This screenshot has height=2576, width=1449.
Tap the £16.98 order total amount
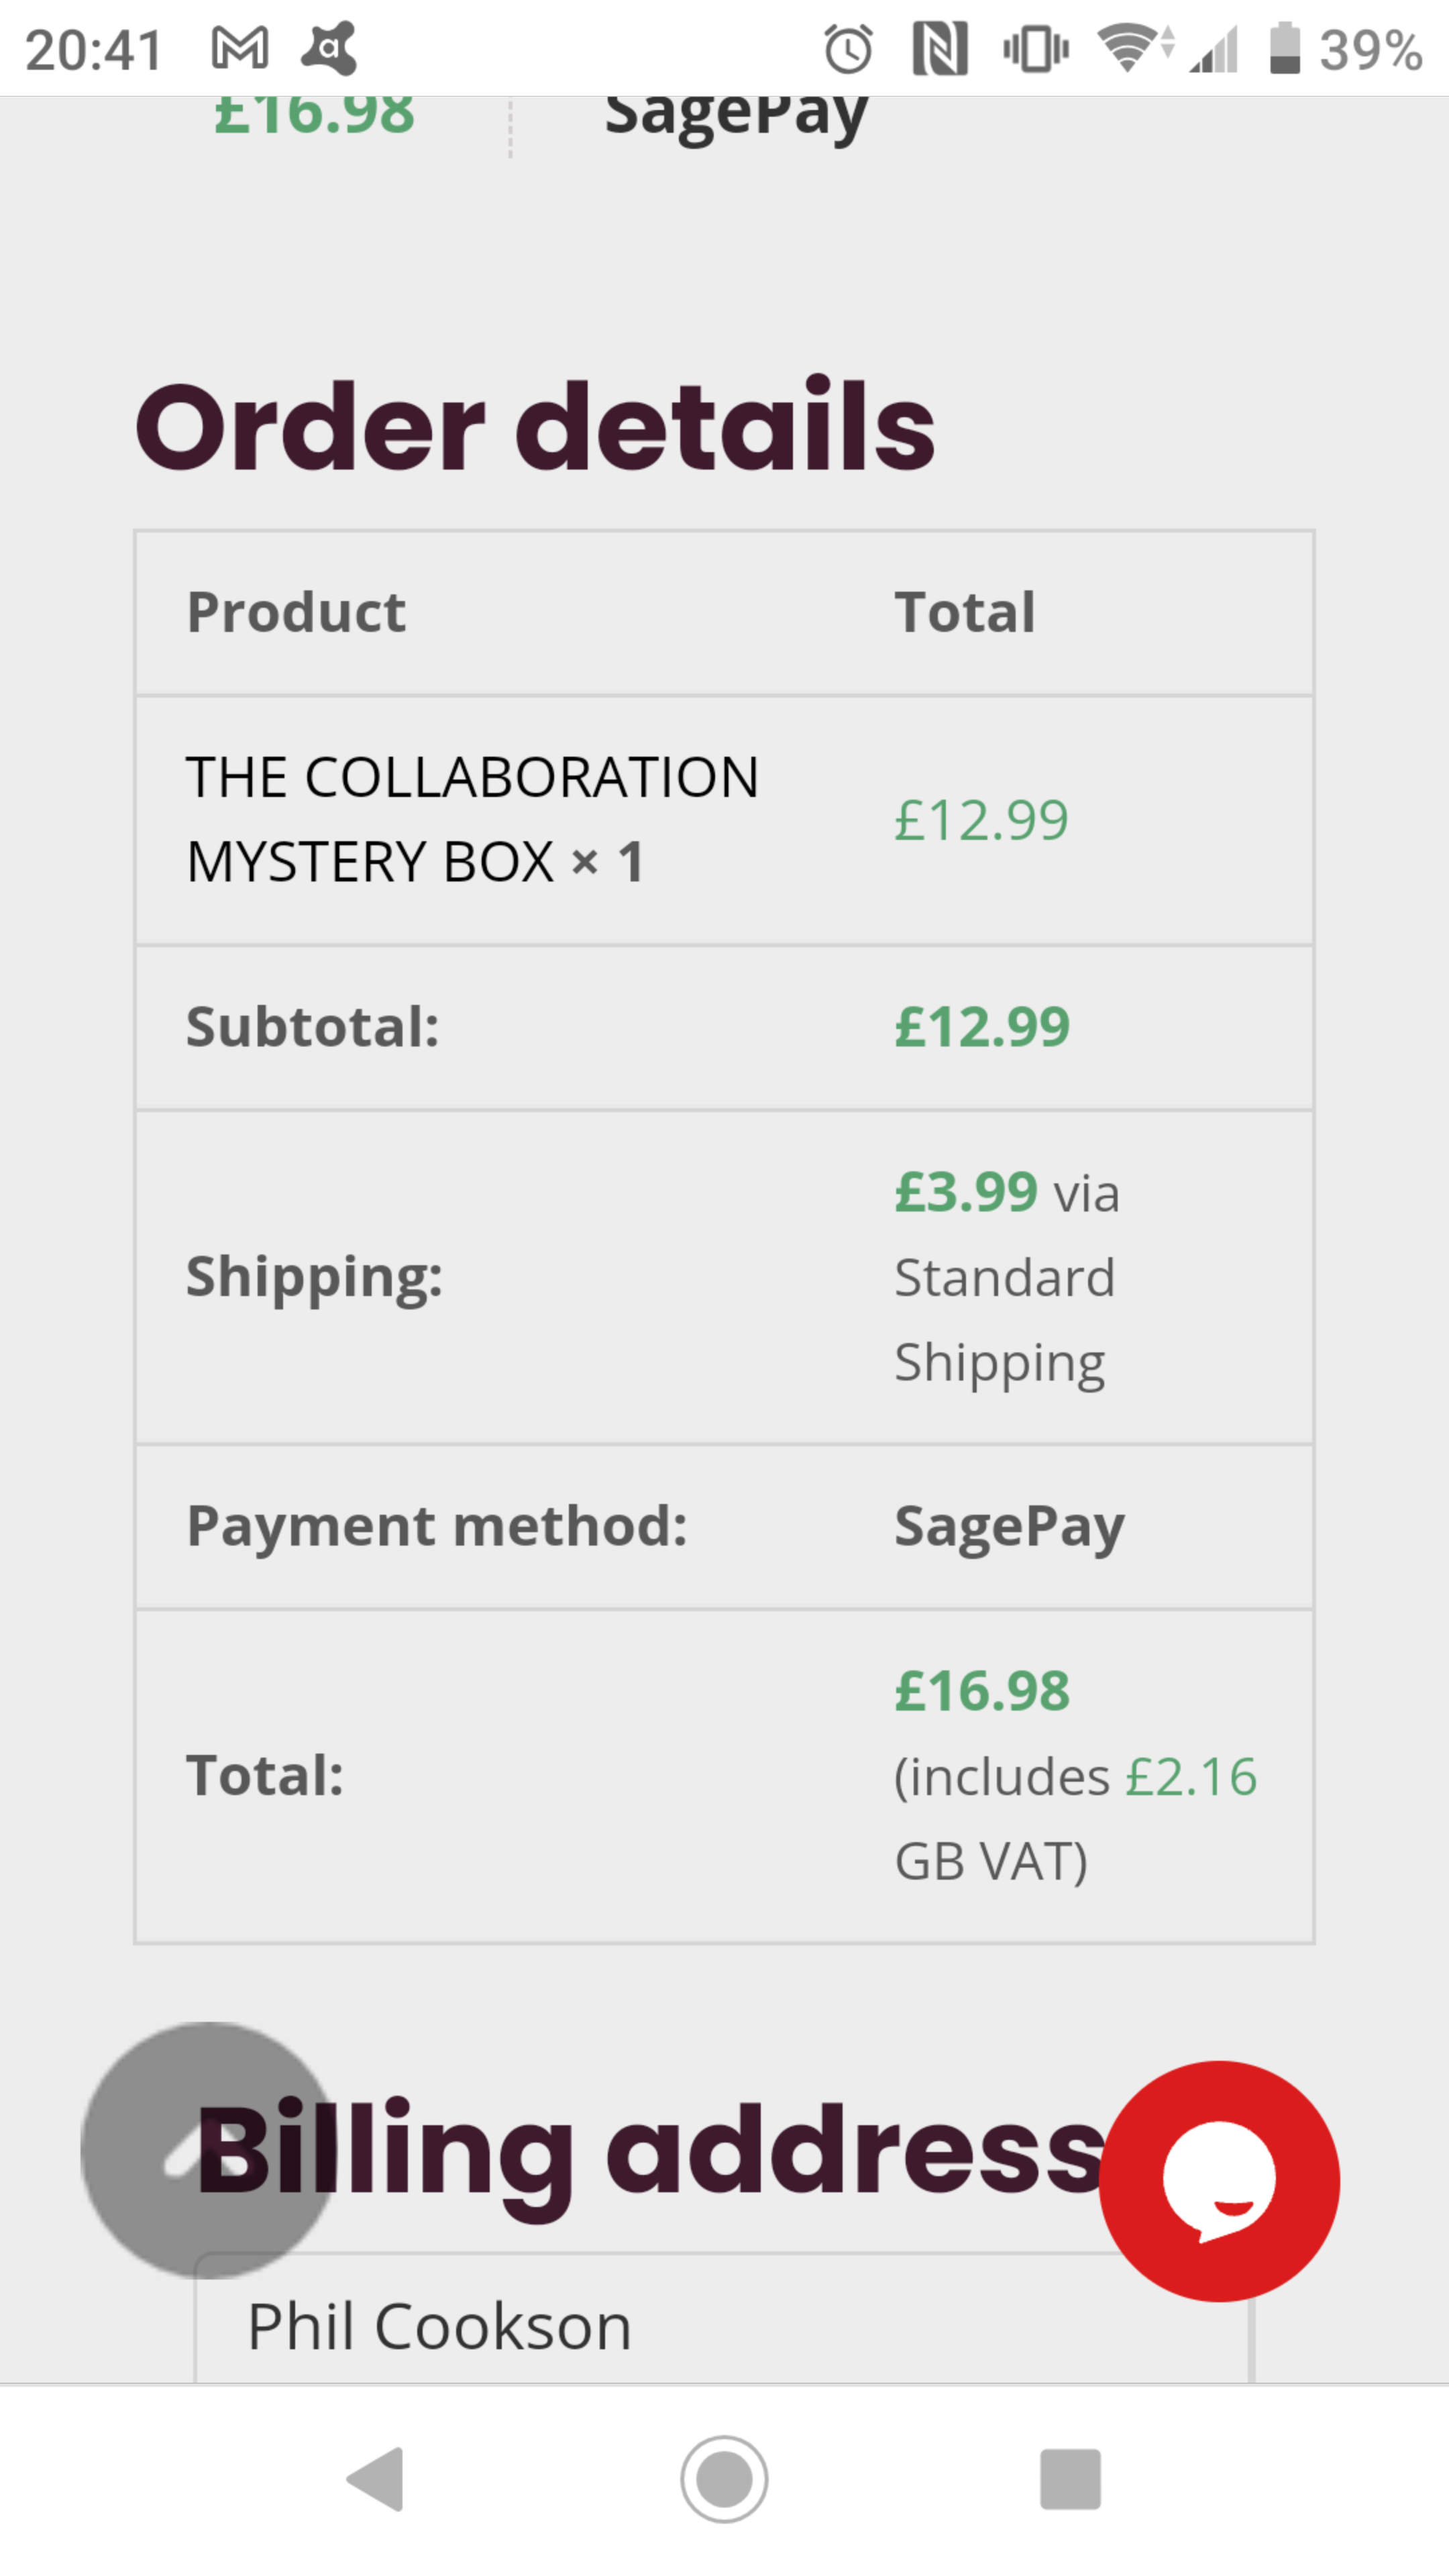982,1691
